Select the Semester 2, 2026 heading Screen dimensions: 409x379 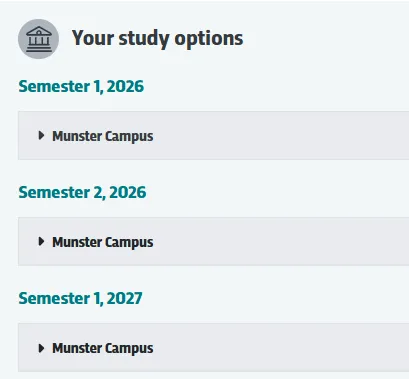click(x=82, y=193)
